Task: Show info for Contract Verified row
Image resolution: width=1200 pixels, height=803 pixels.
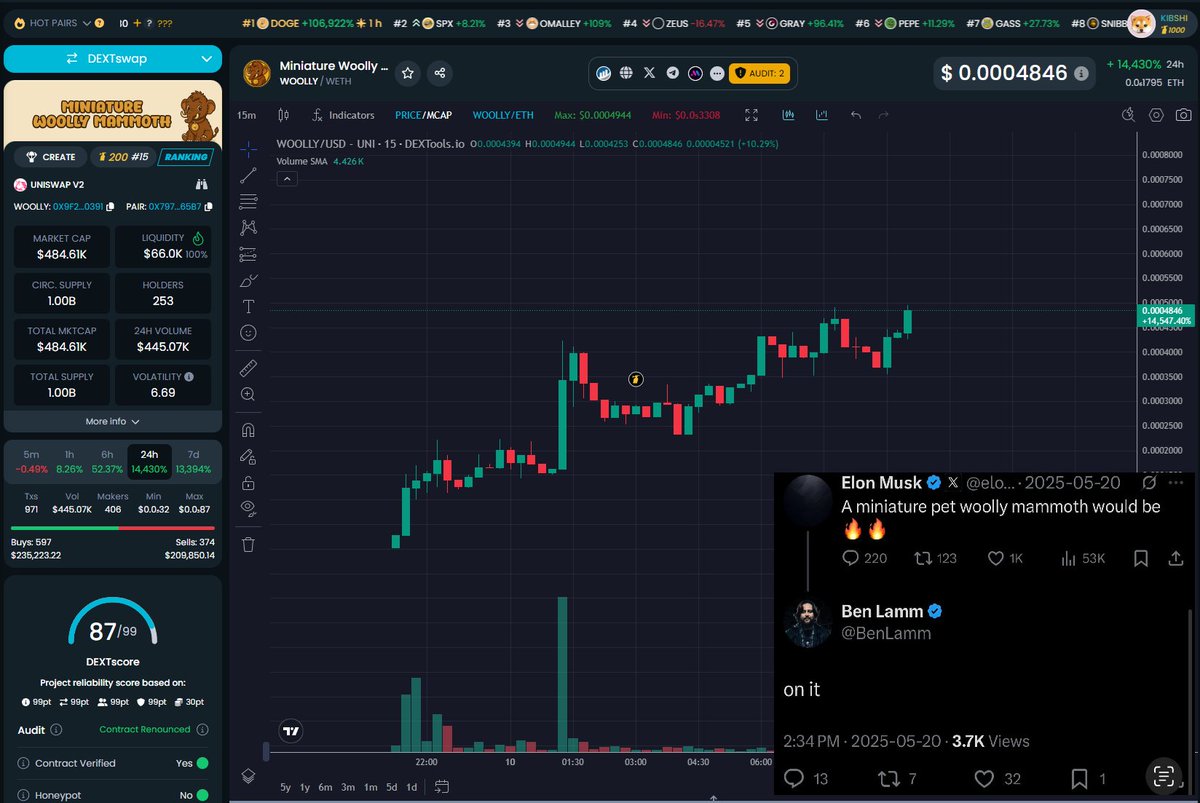Action: point(25,763)
